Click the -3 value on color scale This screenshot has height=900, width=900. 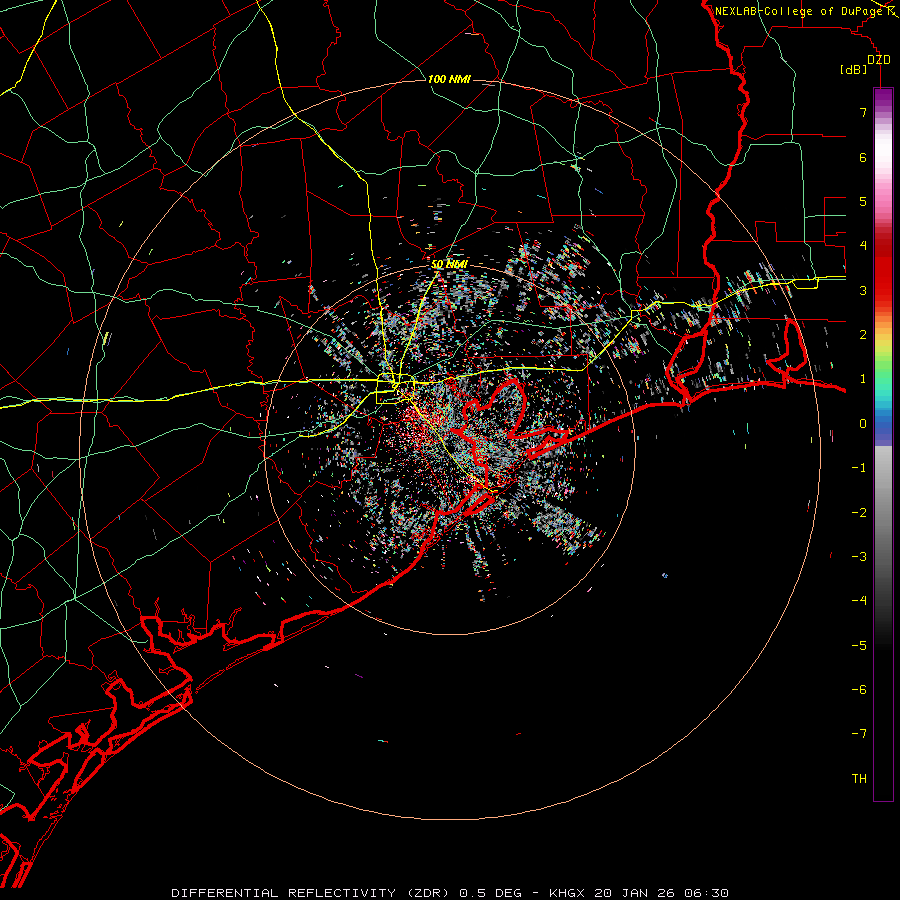[x=859, y=557]
